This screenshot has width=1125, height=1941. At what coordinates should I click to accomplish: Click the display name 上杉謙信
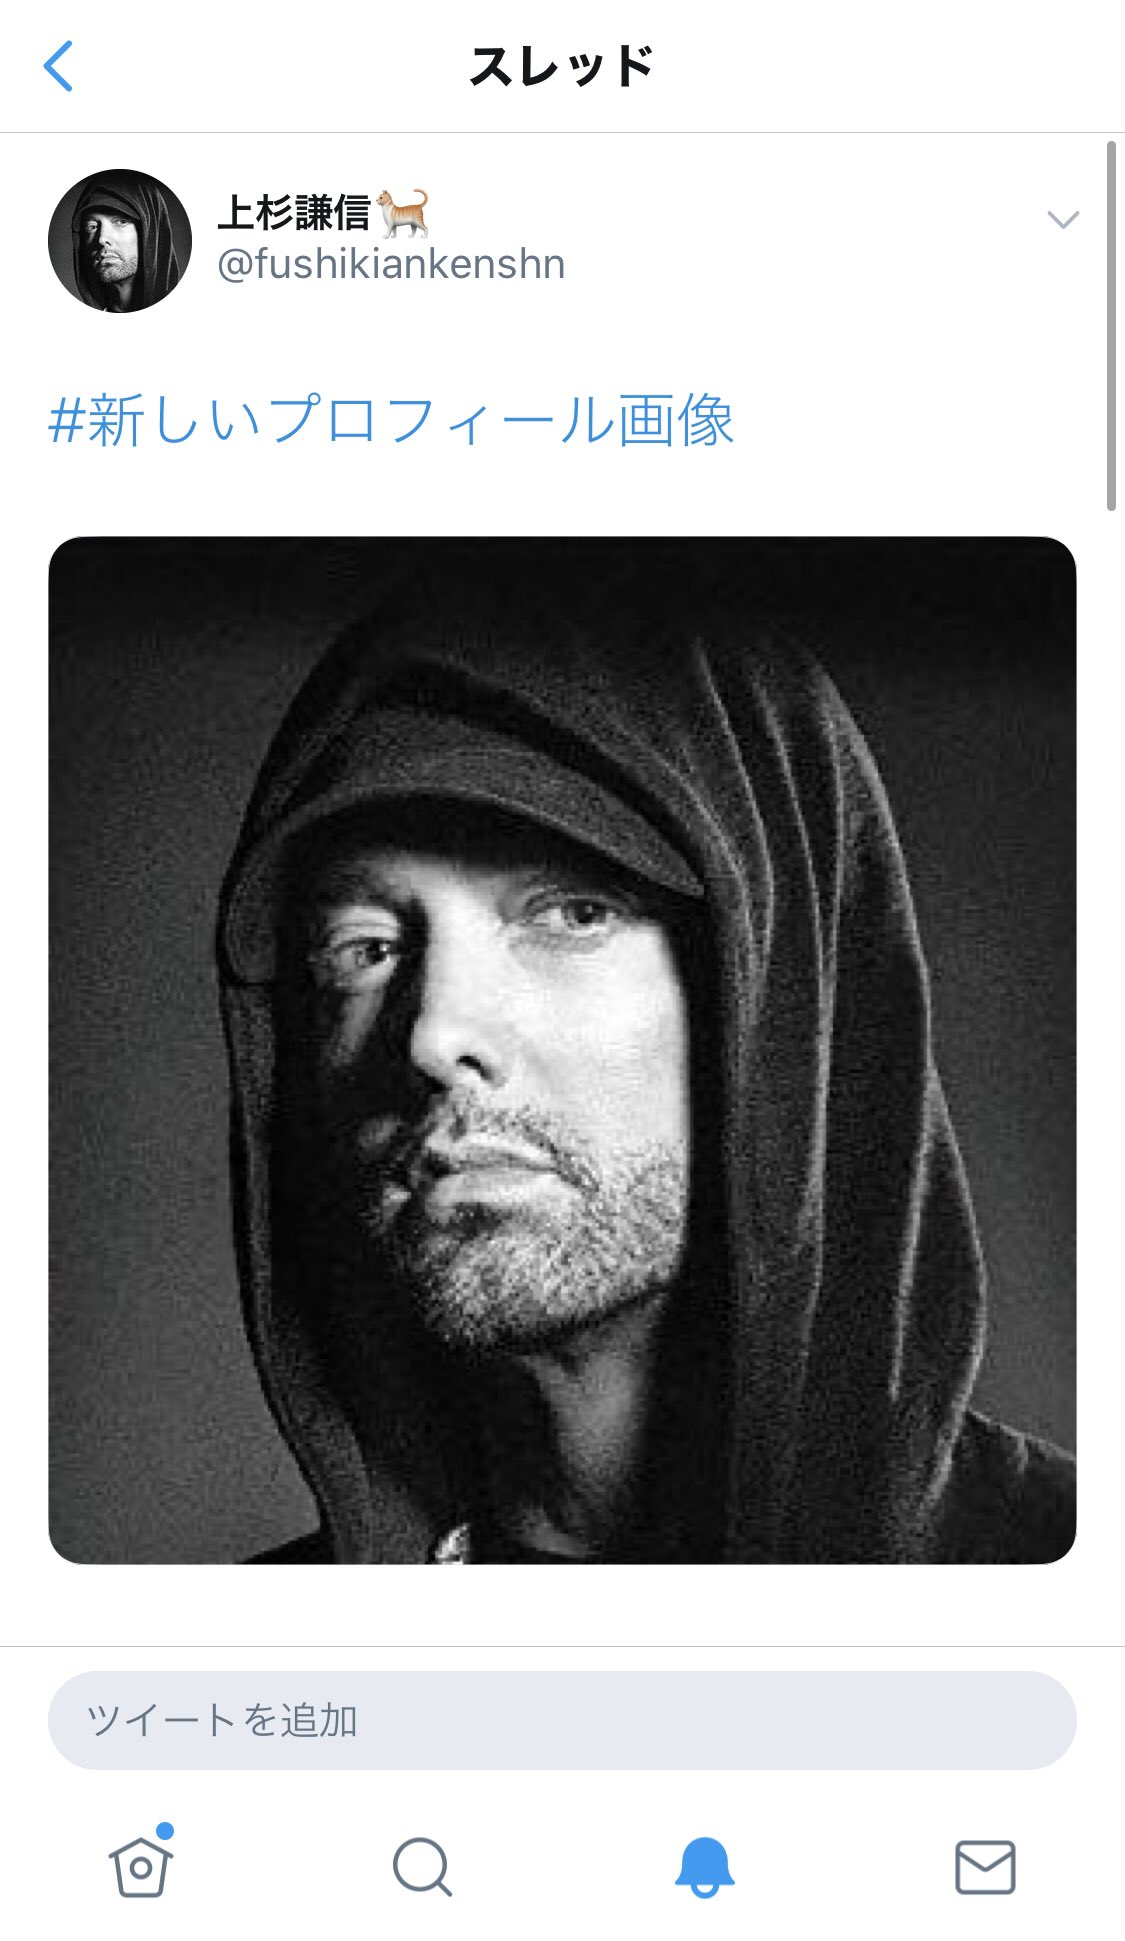pyautogui.click(x=294, y=212)
